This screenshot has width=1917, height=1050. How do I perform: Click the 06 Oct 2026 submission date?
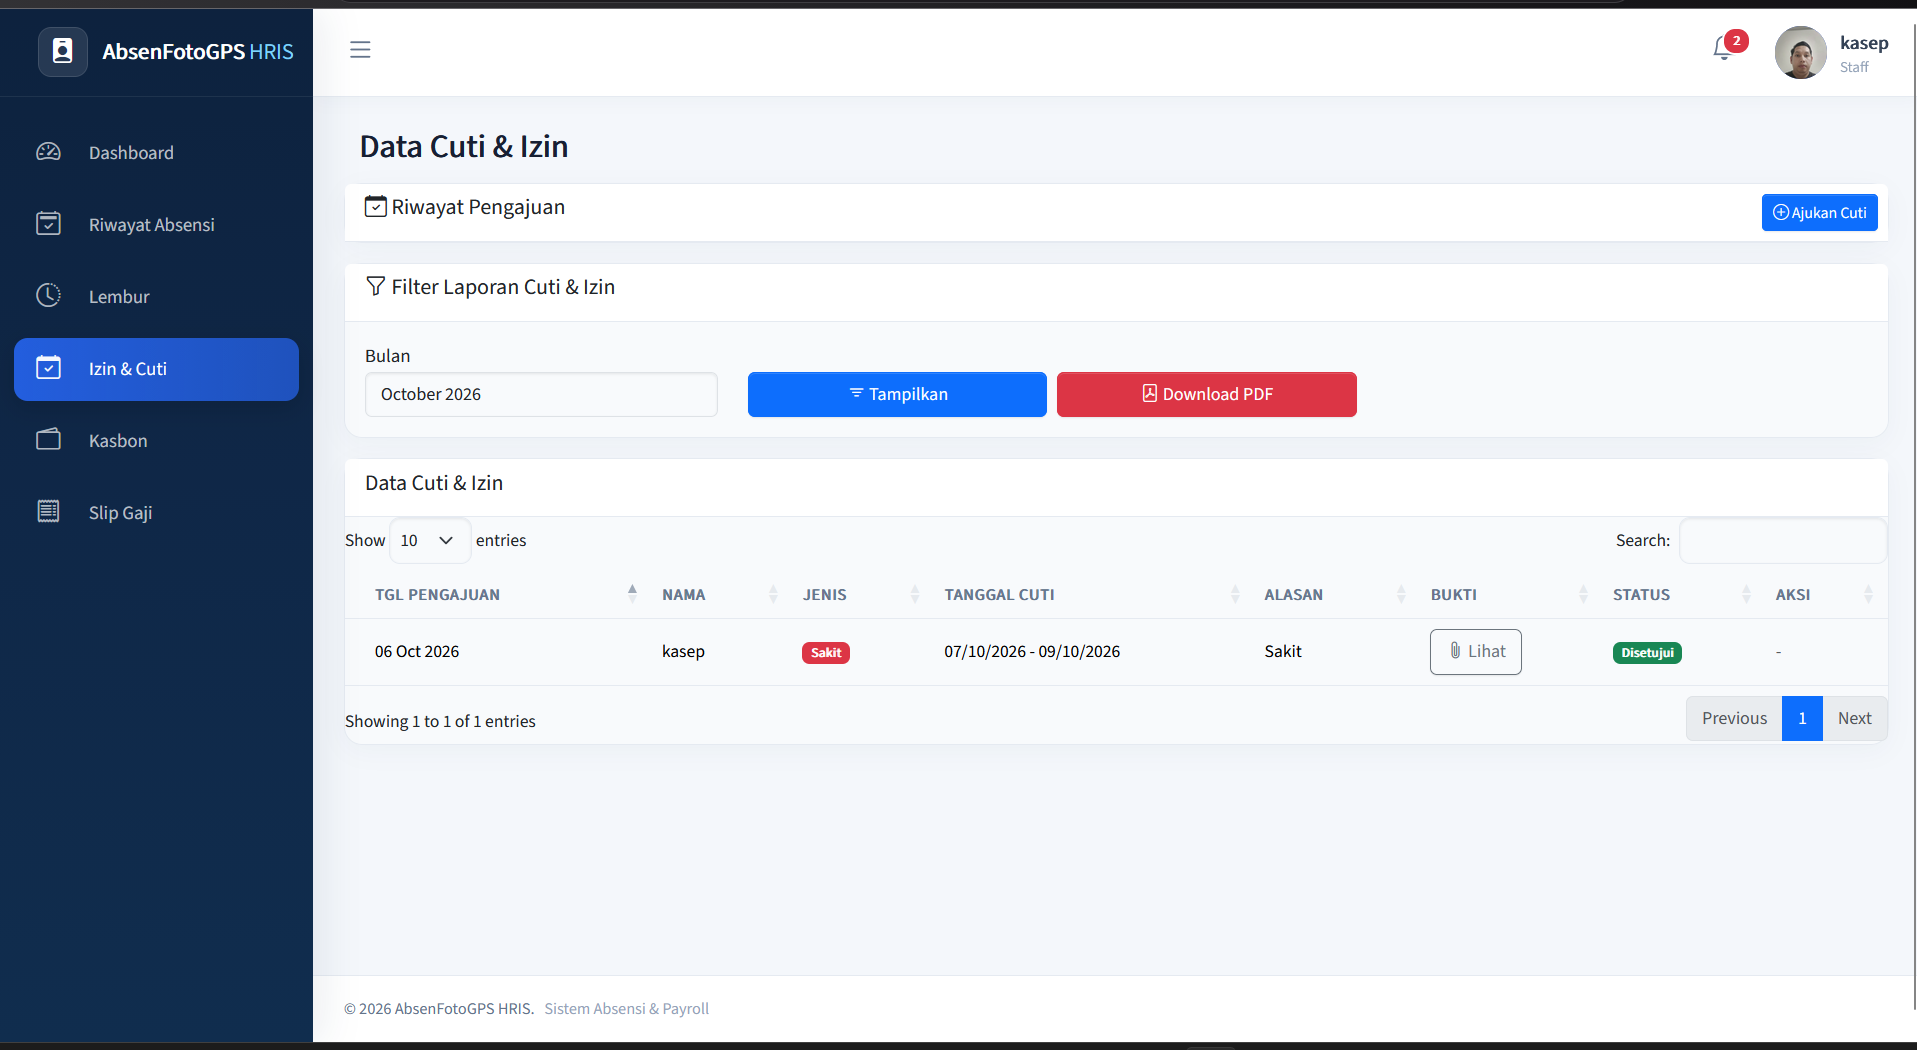(x=417, y=652)
